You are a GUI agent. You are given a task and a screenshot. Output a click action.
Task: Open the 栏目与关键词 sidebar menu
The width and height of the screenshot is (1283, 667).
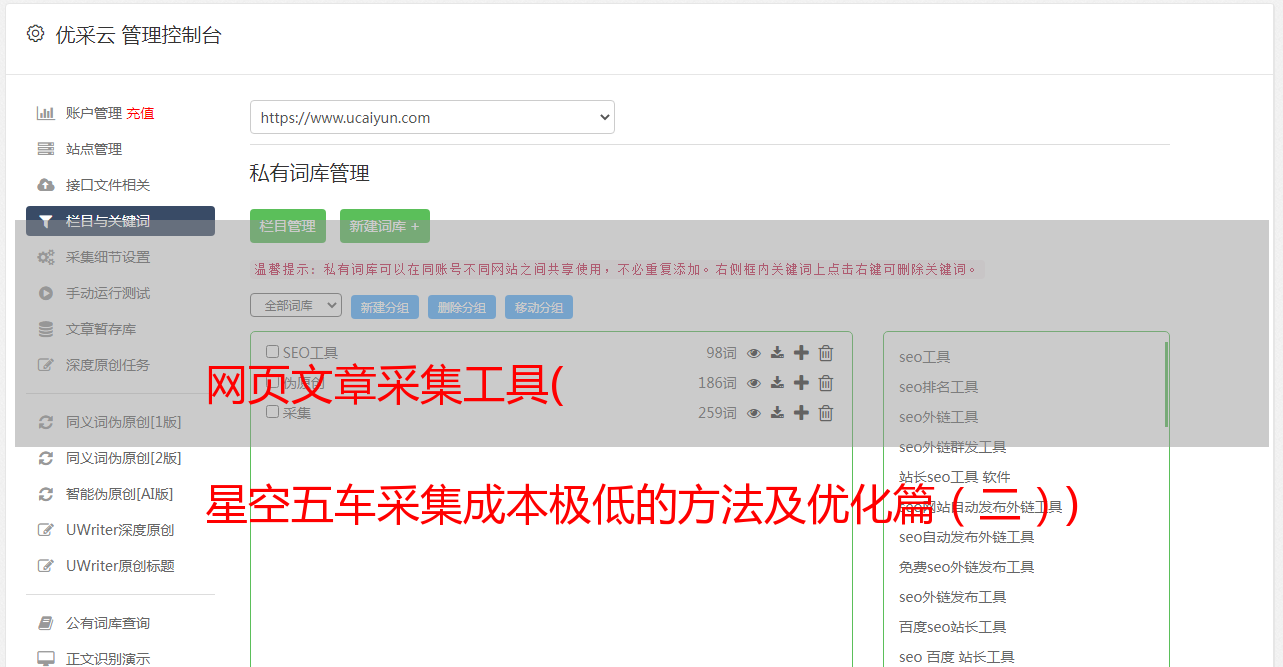[120, 221]
